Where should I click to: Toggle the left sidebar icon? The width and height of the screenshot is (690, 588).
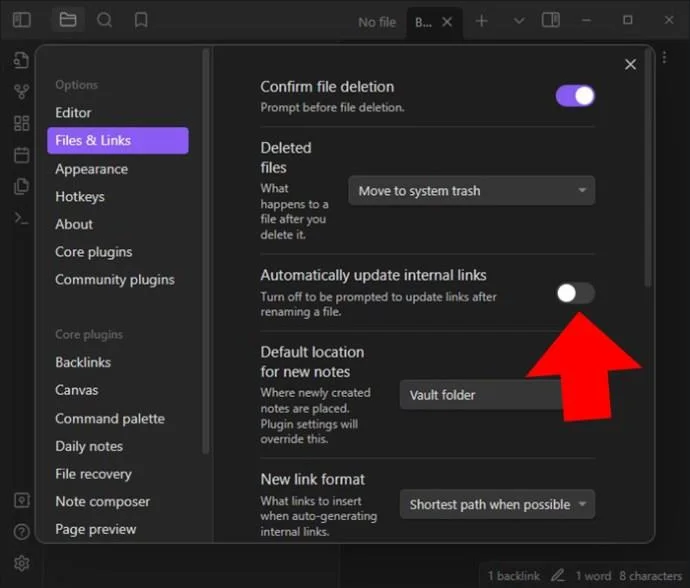(x=22, y=20)
